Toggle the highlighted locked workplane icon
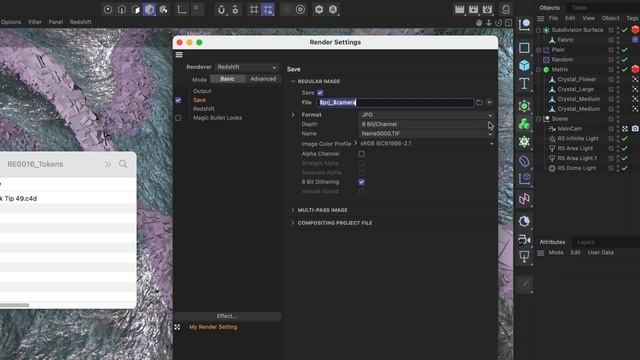This screenshot has width=640, height=360. (x=268, y=9)
